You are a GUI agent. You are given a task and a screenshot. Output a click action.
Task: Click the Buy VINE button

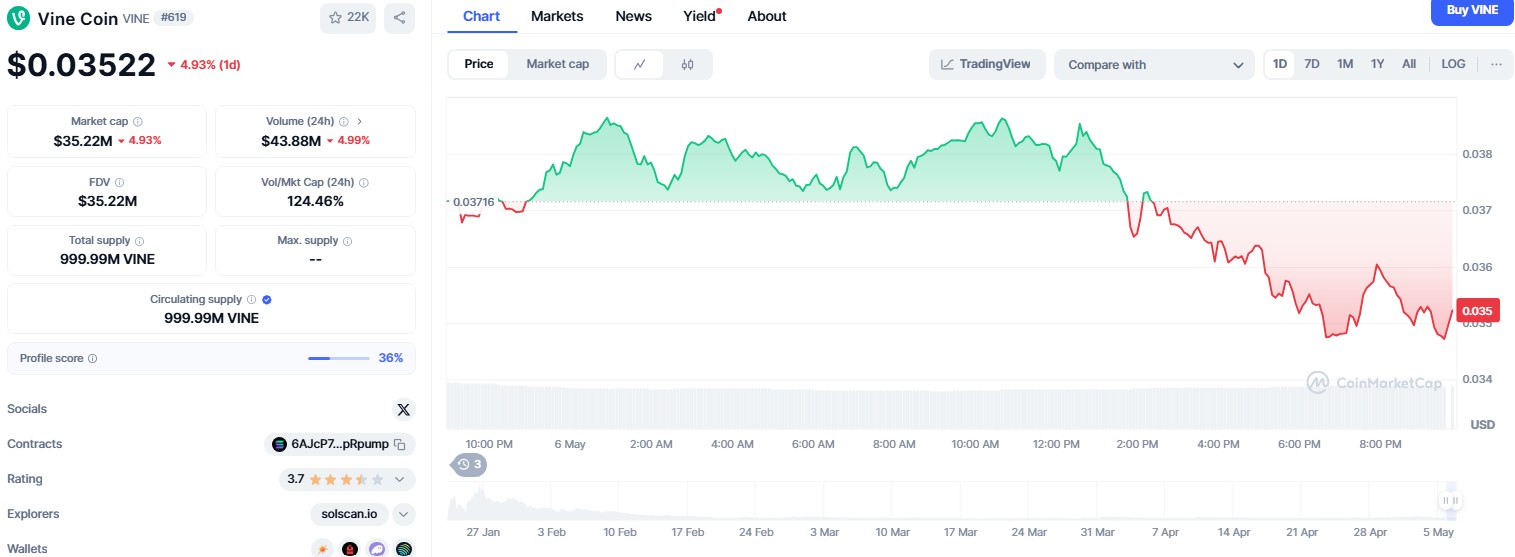(x=1472, y=11)
